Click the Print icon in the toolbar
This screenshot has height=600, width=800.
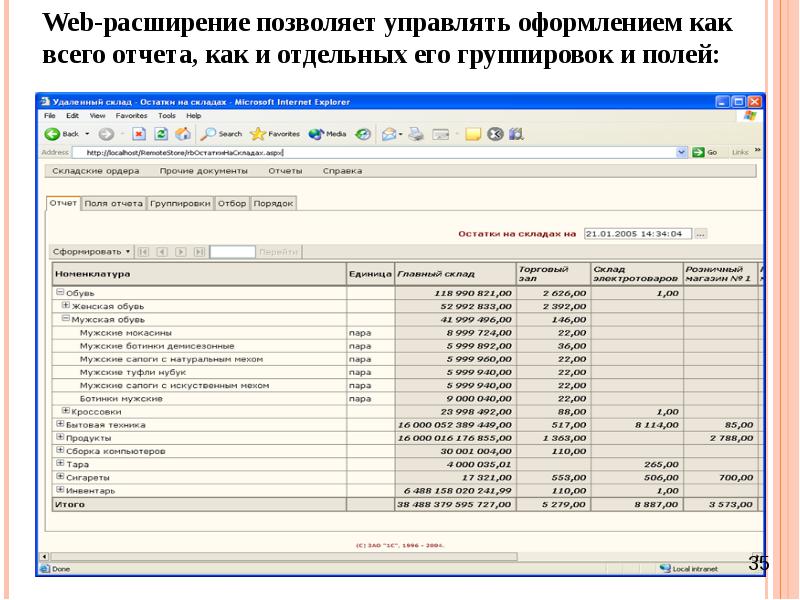click(x=416, y=133)
